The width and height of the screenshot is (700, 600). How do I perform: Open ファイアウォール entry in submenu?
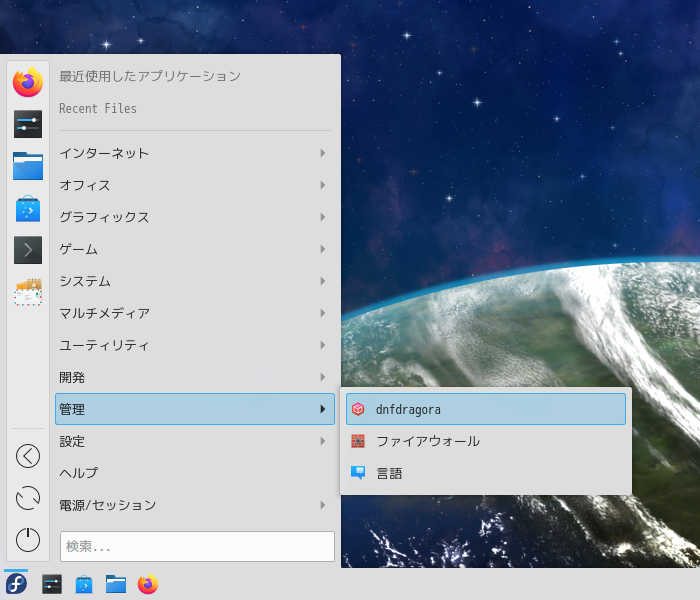click(486, 441)
